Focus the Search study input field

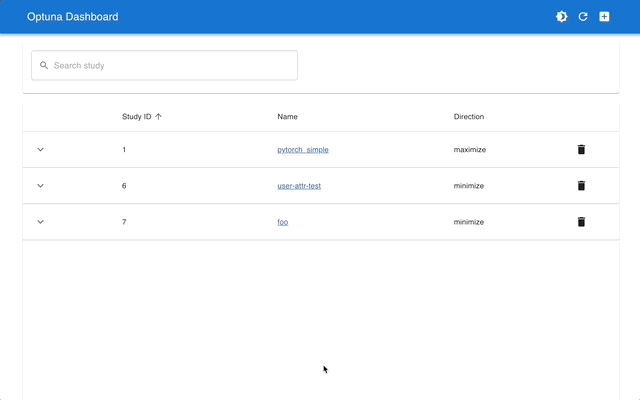[x=170, y=66]
